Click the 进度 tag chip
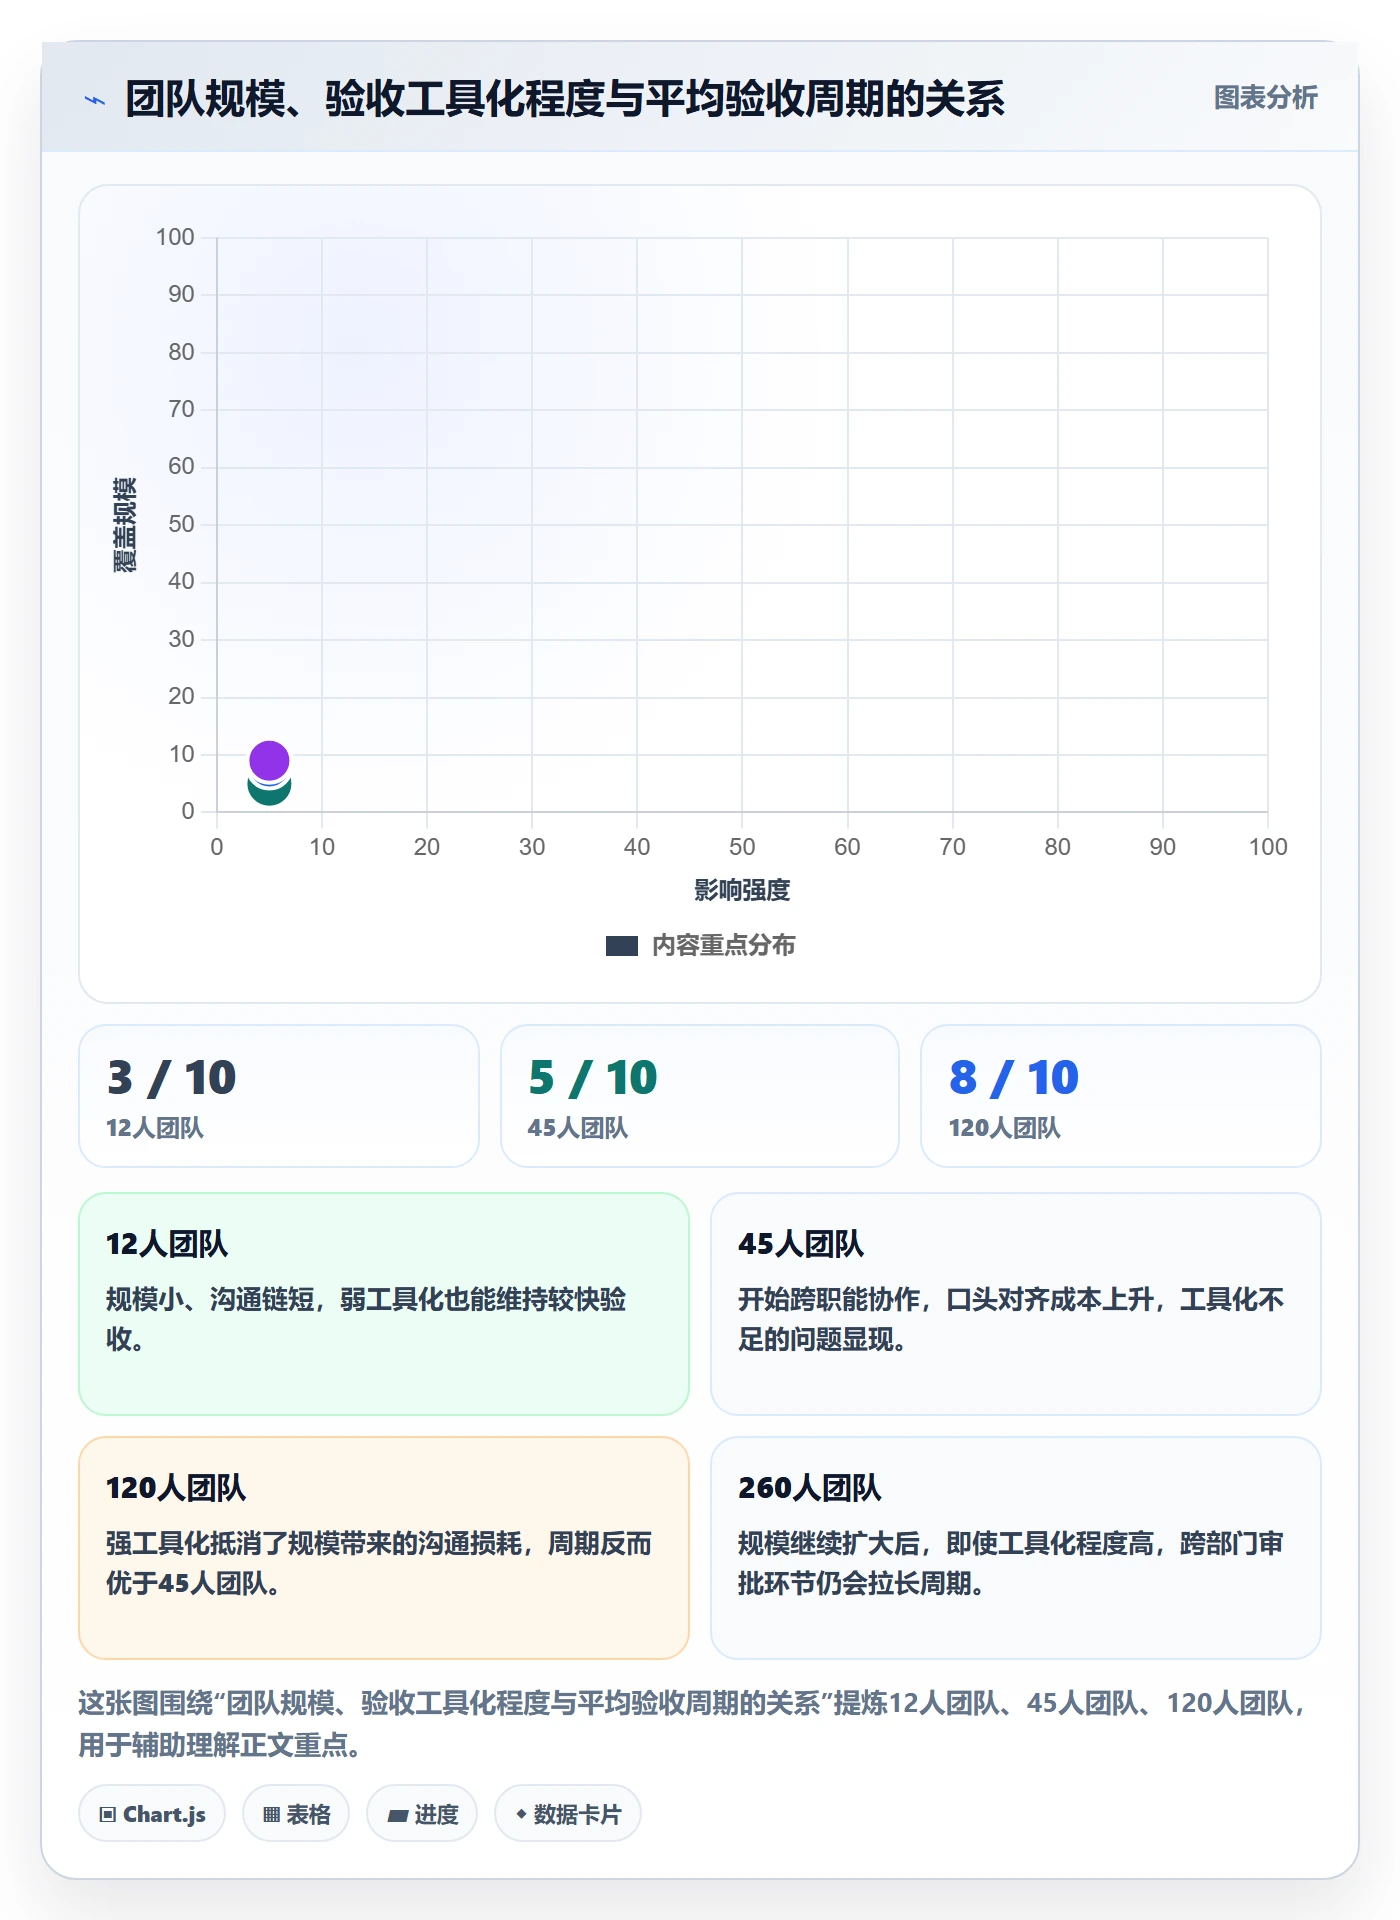This screenshot has width=1400, height=1920. coord(422,1814)
